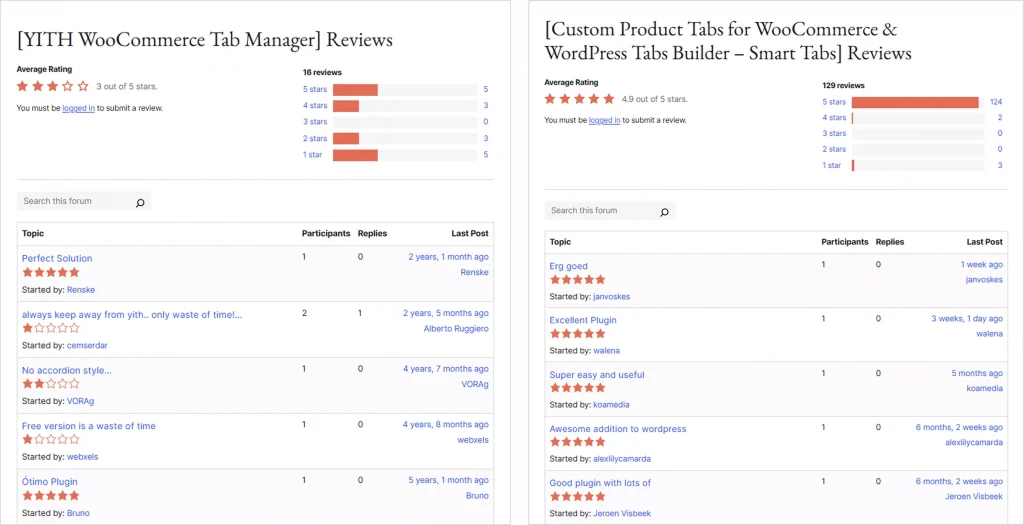Click the red 5 stars bar in Smart Tabs

pyautogui.click(x=914, y=102)
